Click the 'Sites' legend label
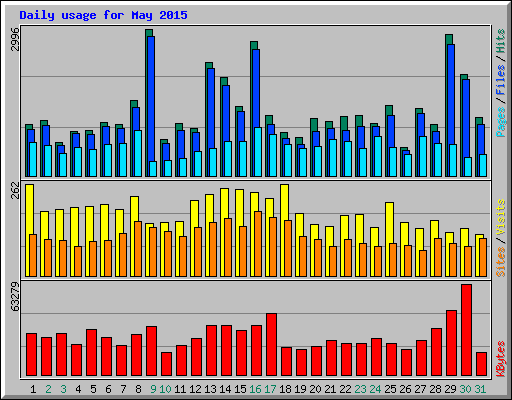 [x=501, y=262]
